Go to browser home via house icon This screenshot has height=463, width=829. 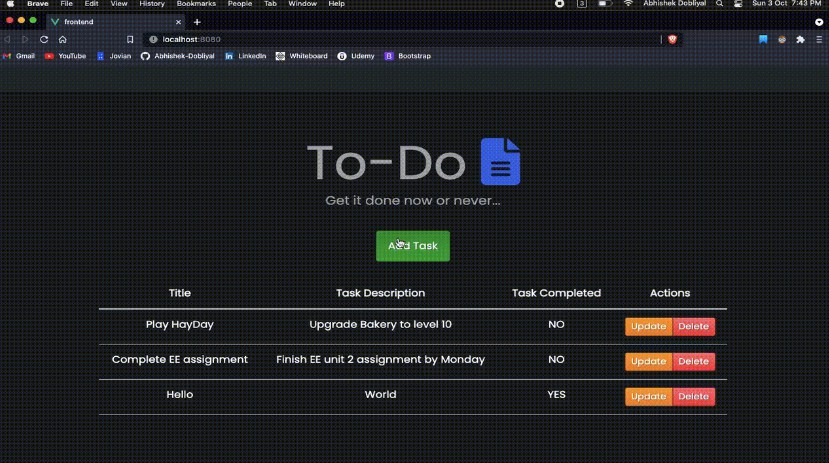62,40
